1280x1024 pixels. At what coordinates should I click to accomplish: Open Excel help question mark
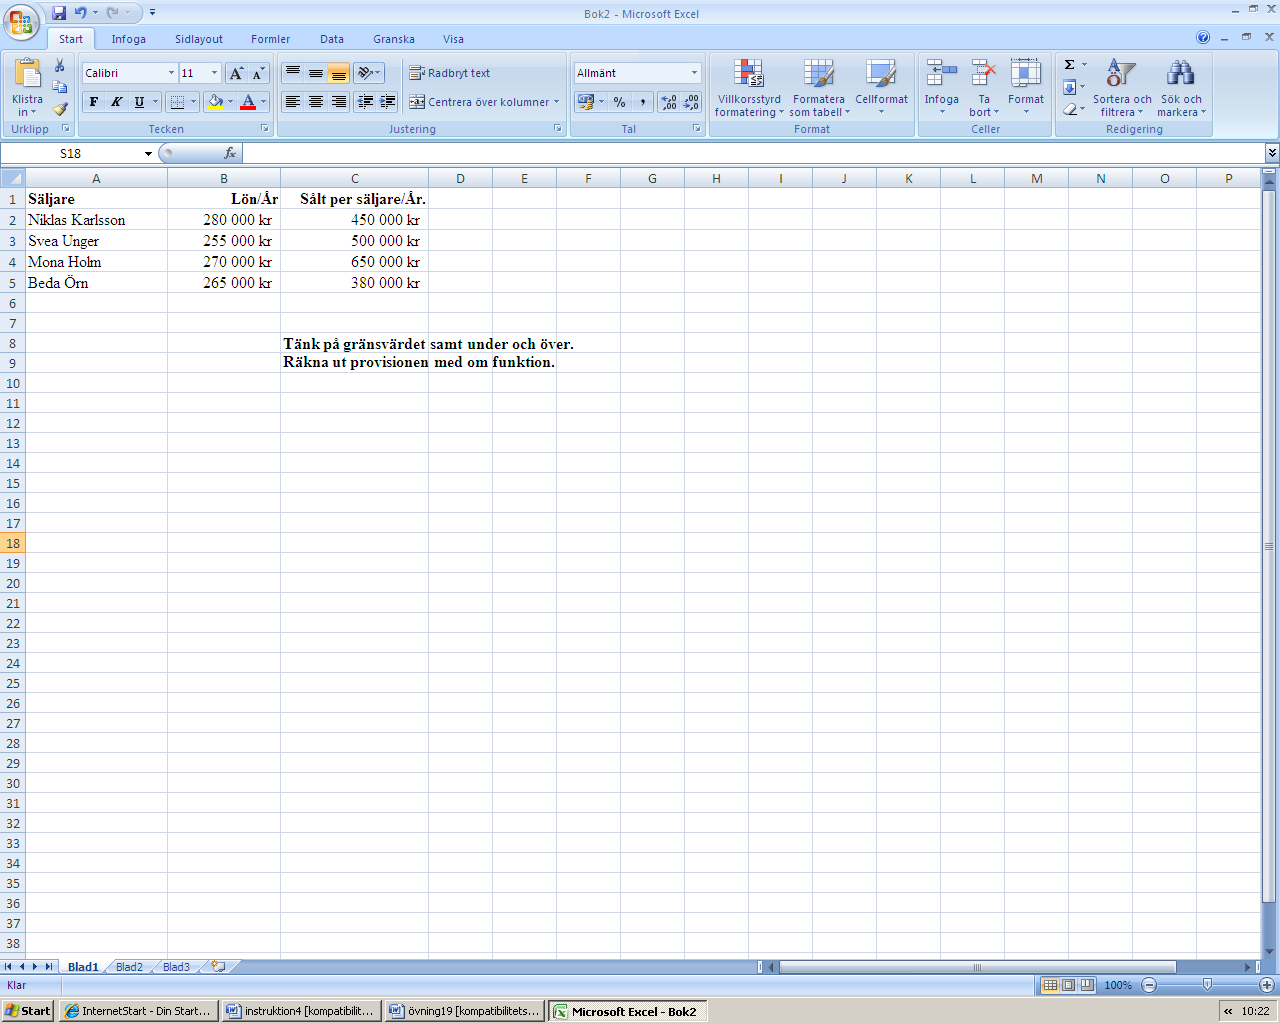pyautogui.click(x=1203, y=38)
